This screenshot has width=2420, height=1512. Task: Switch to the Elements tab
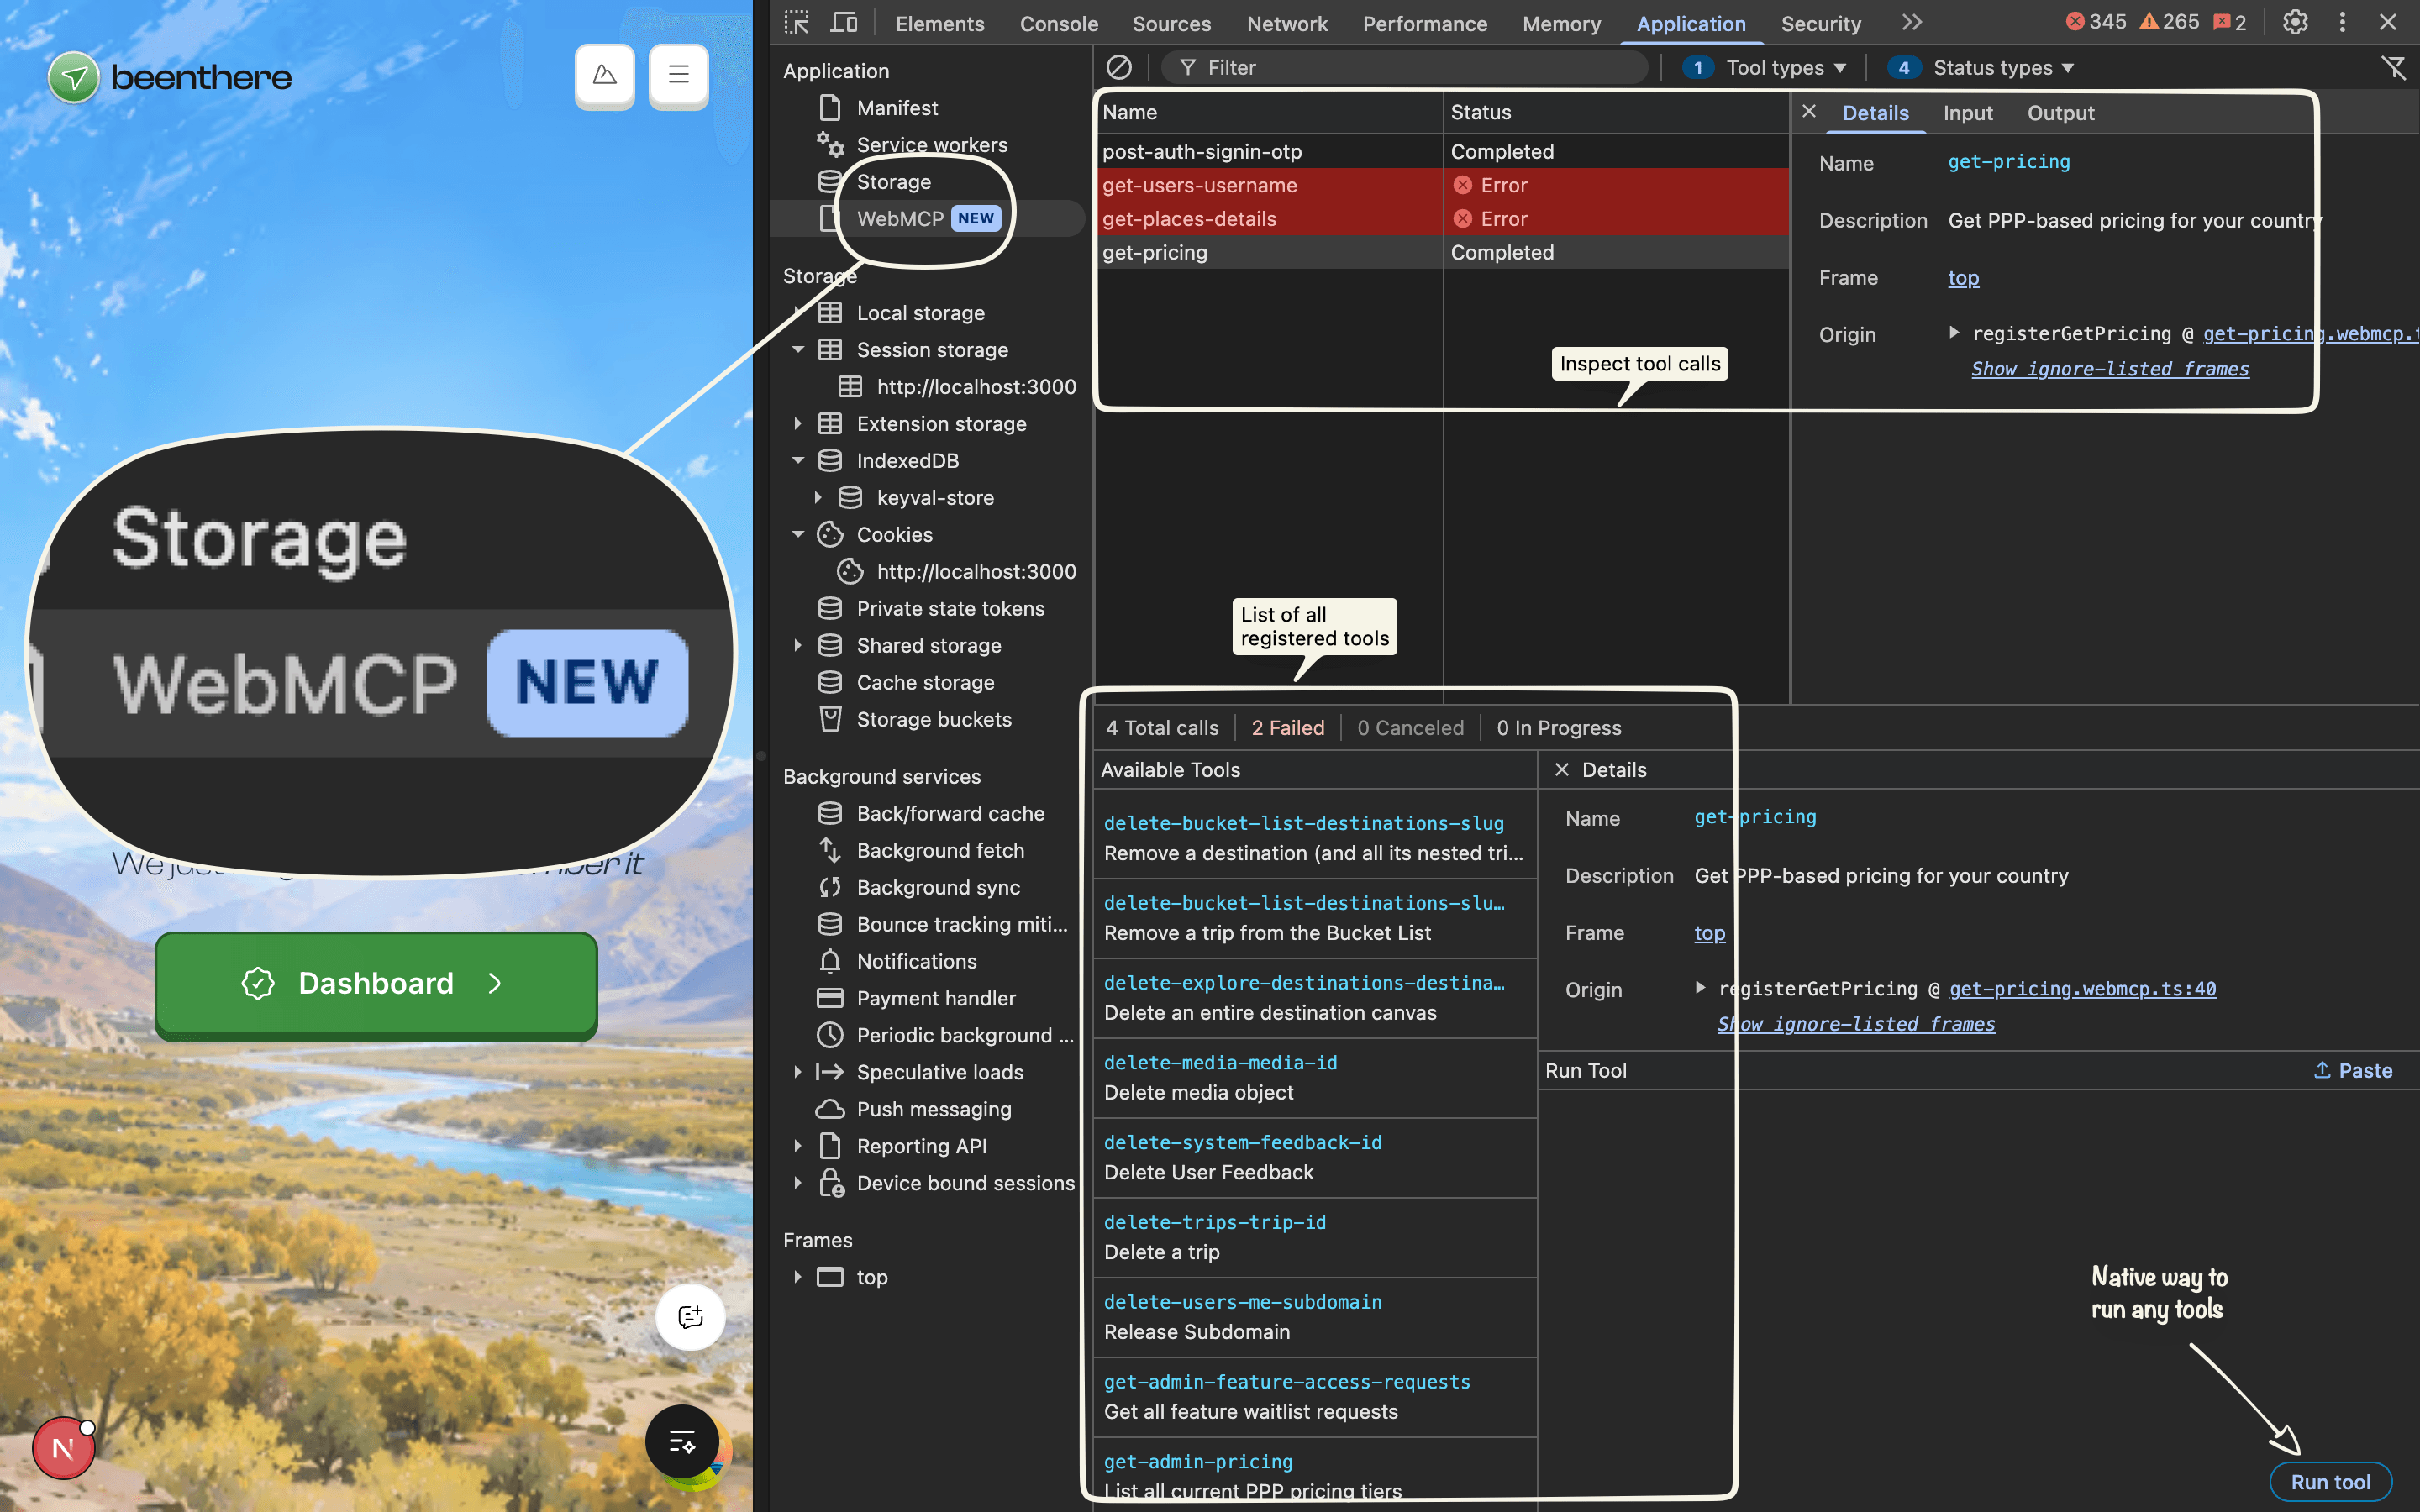939,23
